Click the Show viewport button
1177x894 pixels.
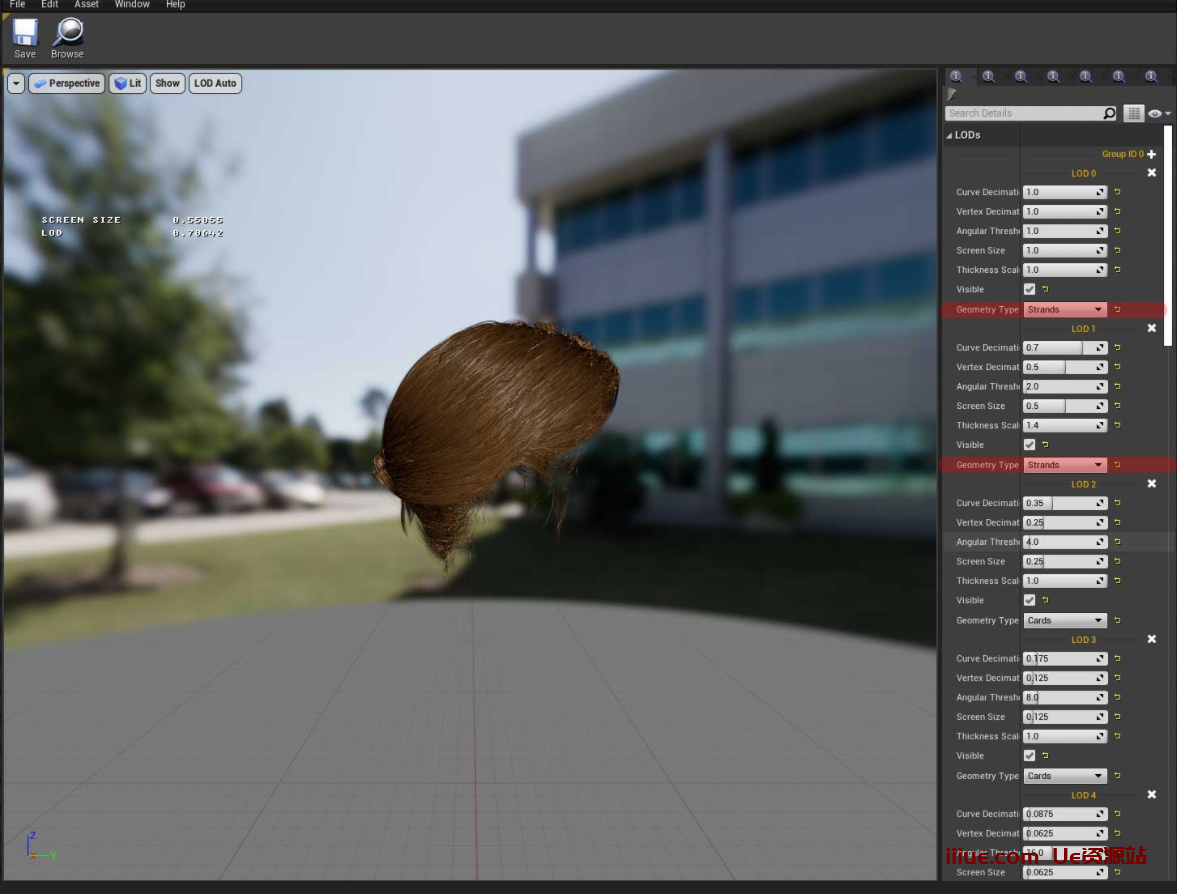point(167,83)
